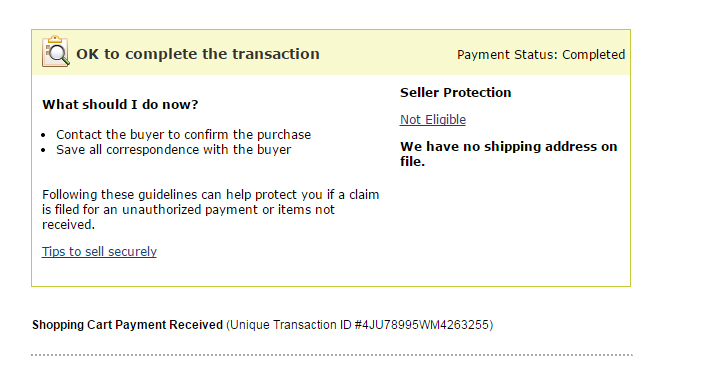Click the clipboard magnifying glass icon

coord(56,51)
